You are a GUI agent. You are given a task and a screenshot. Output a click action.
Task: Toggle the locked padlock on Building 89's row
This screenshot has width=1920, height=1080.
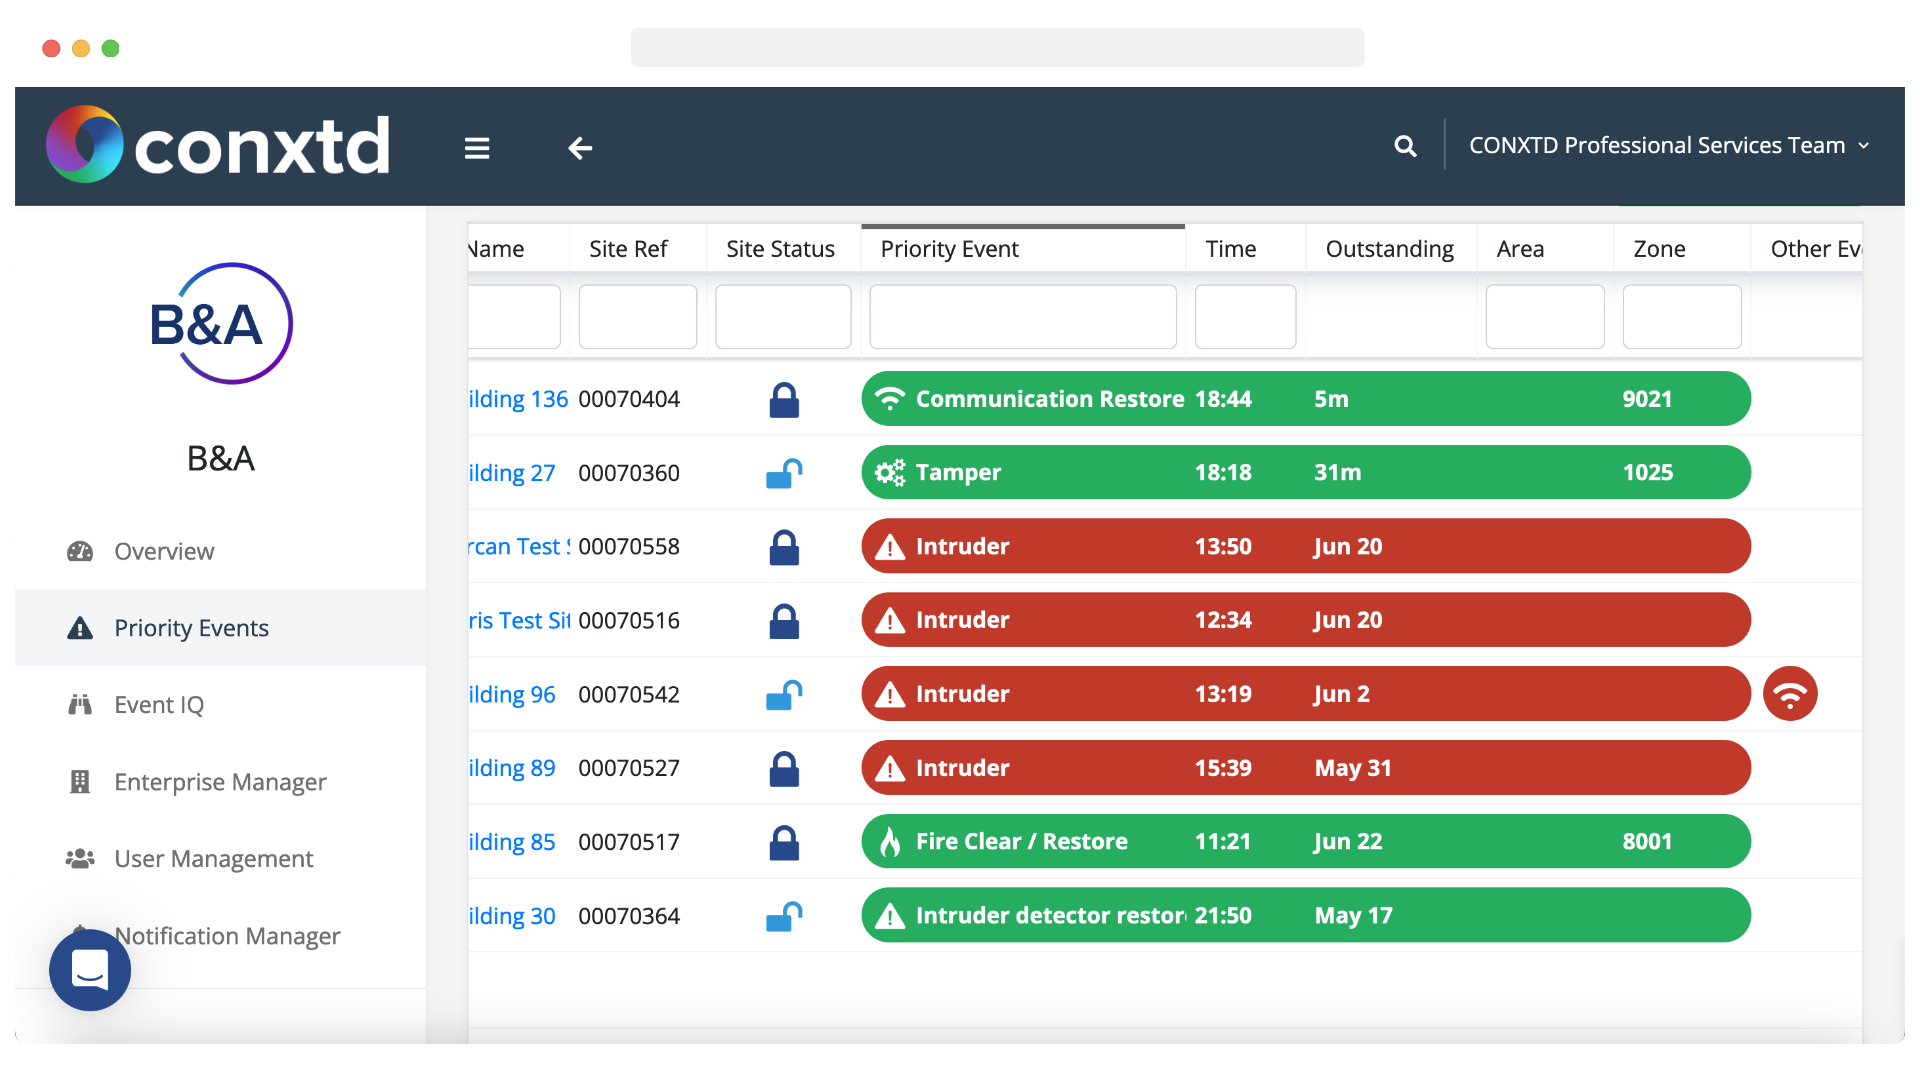coord(784,768)
